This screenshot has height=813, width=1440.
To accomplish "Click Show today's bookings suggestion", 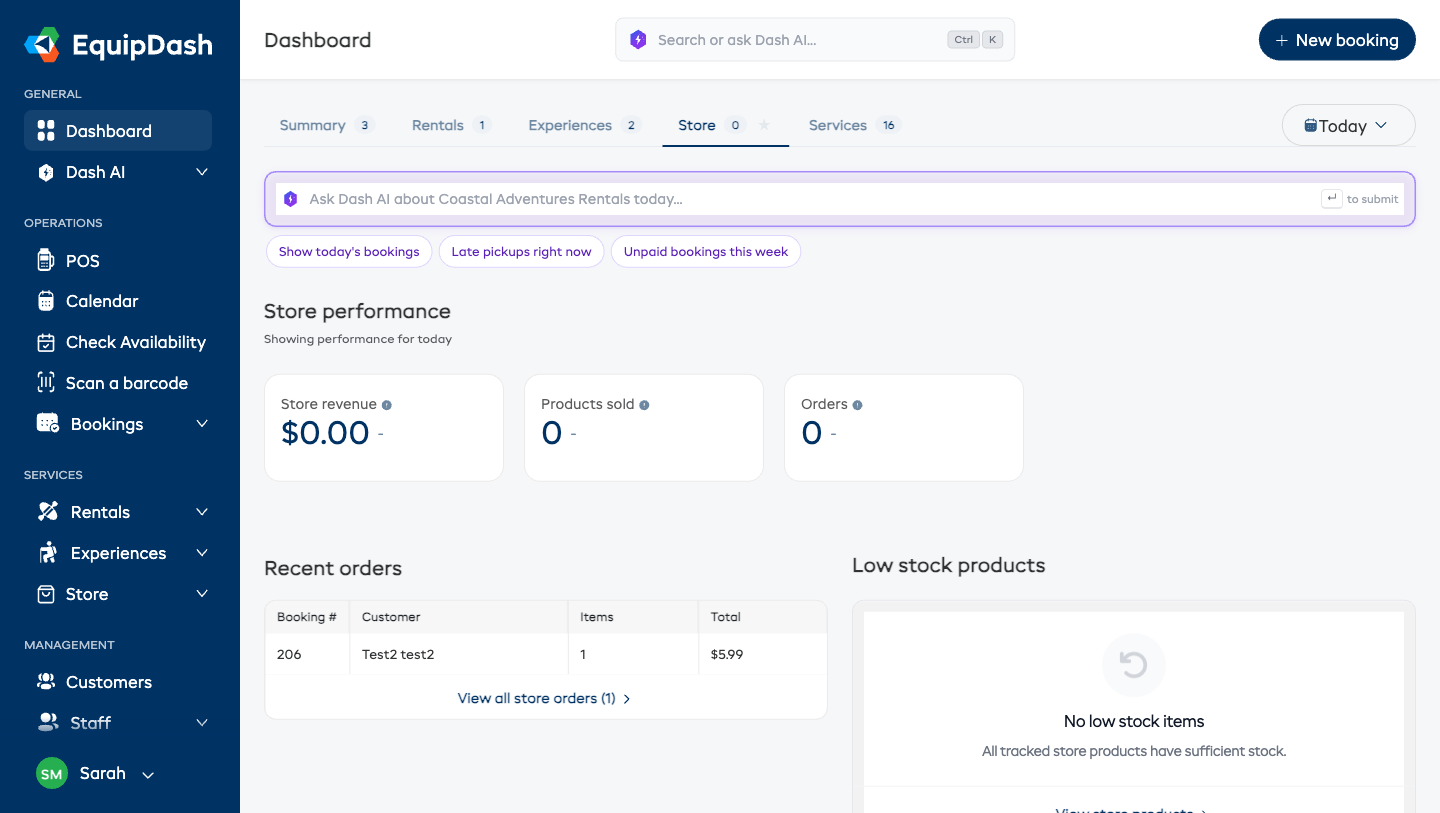I will 349,252.
